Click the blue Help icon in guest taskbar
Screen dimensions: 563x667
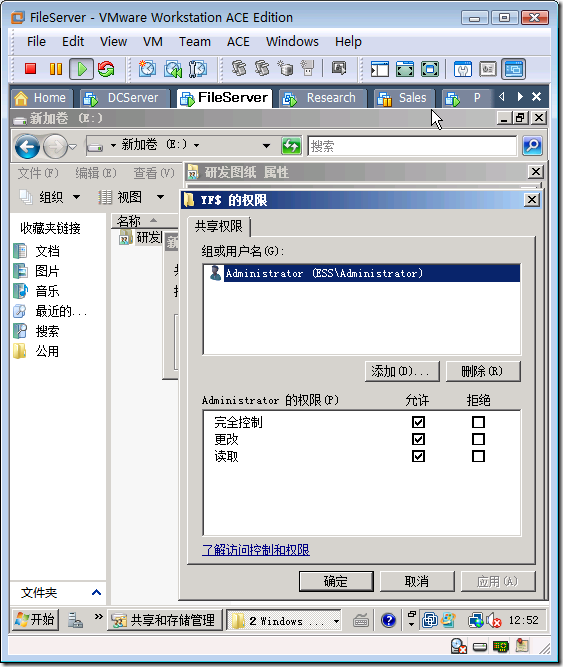pos(388,620)
